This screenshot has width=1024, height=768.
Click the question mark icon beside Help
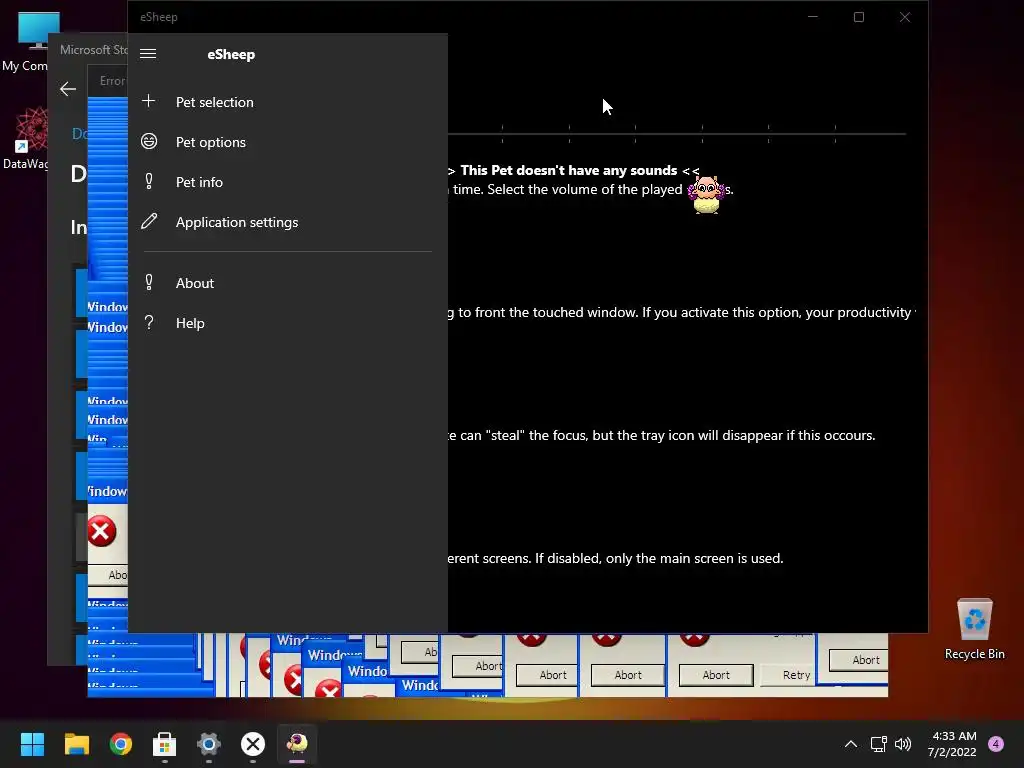pos(149,322)
